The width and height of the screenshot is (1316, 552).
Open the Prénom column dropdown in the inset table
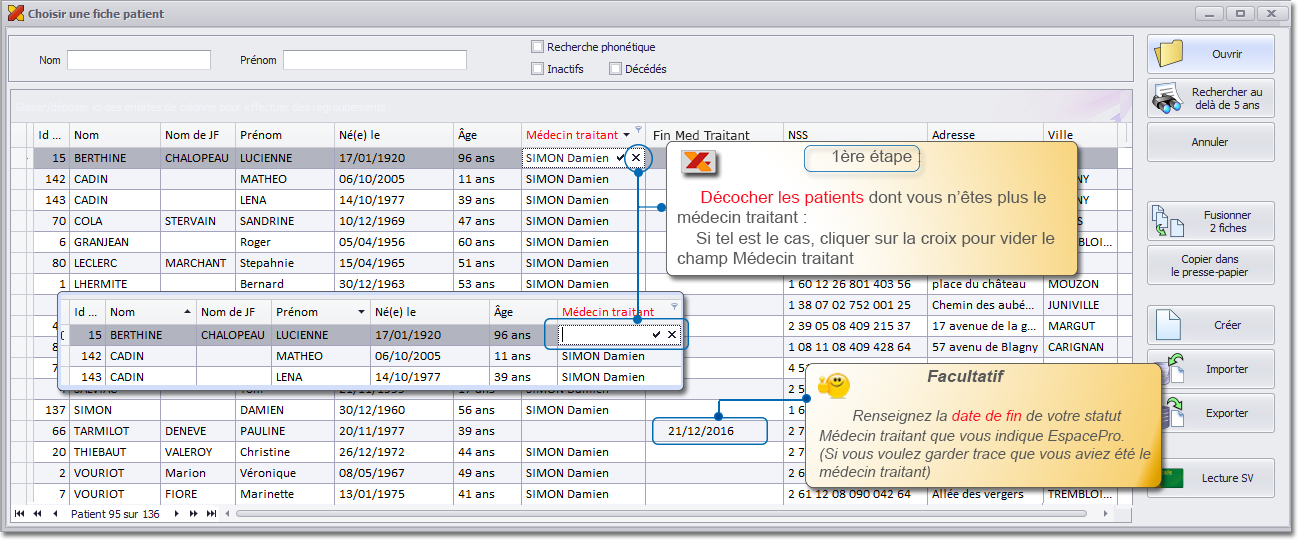pyautogui.click(x=360, y=312)
